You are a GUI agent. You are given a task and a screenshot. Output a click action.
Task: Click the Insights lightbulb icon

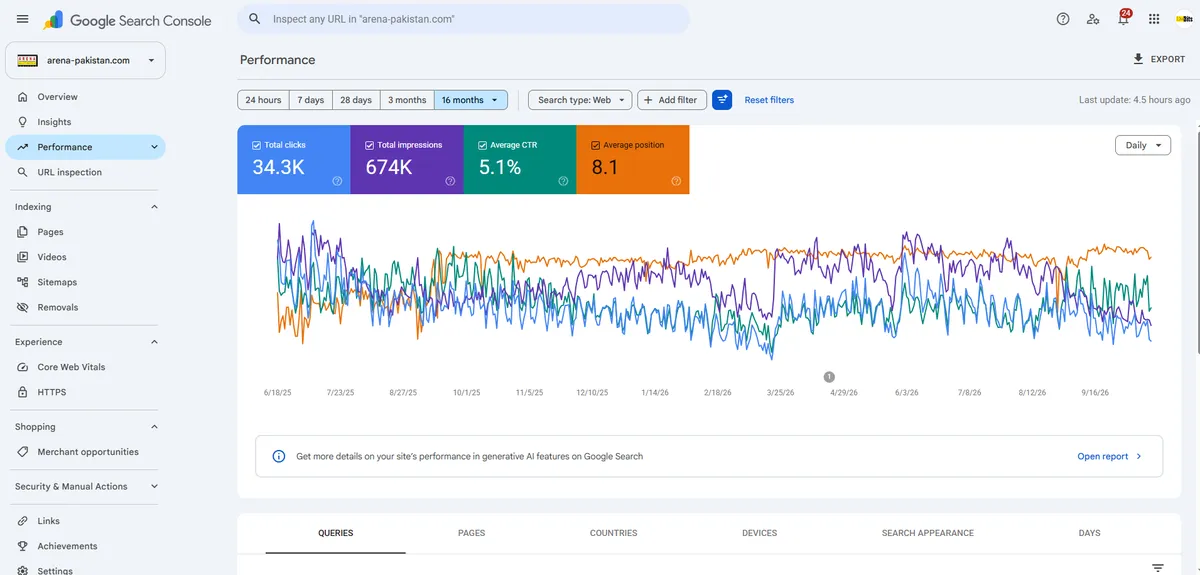point(23,122)
